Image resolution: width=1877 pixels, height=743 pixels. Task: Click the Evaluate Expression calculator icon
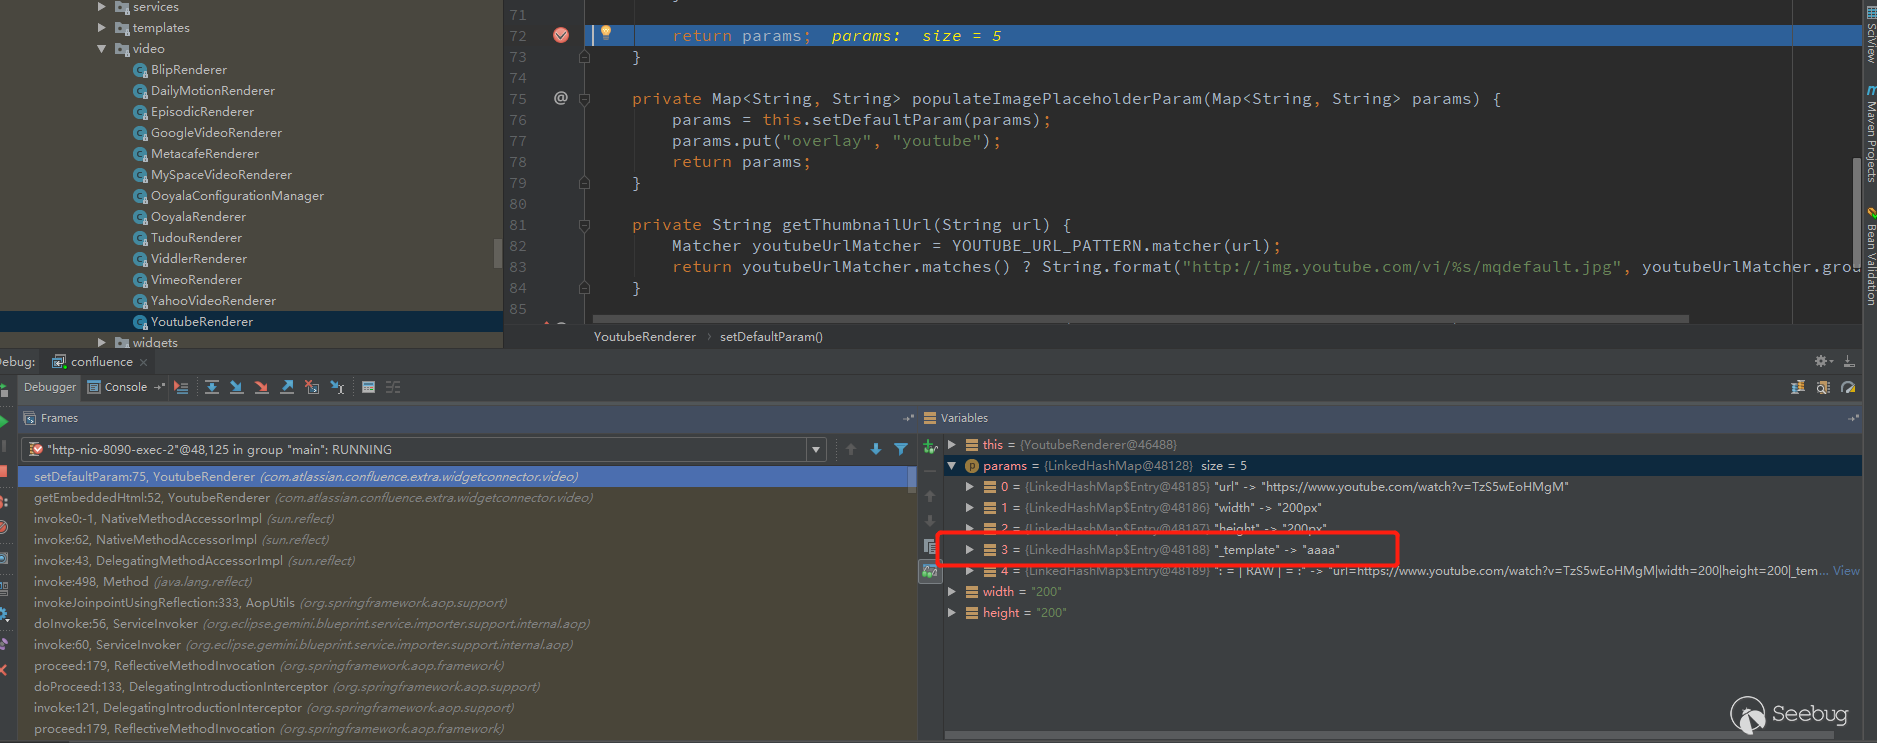coord(368,387)
